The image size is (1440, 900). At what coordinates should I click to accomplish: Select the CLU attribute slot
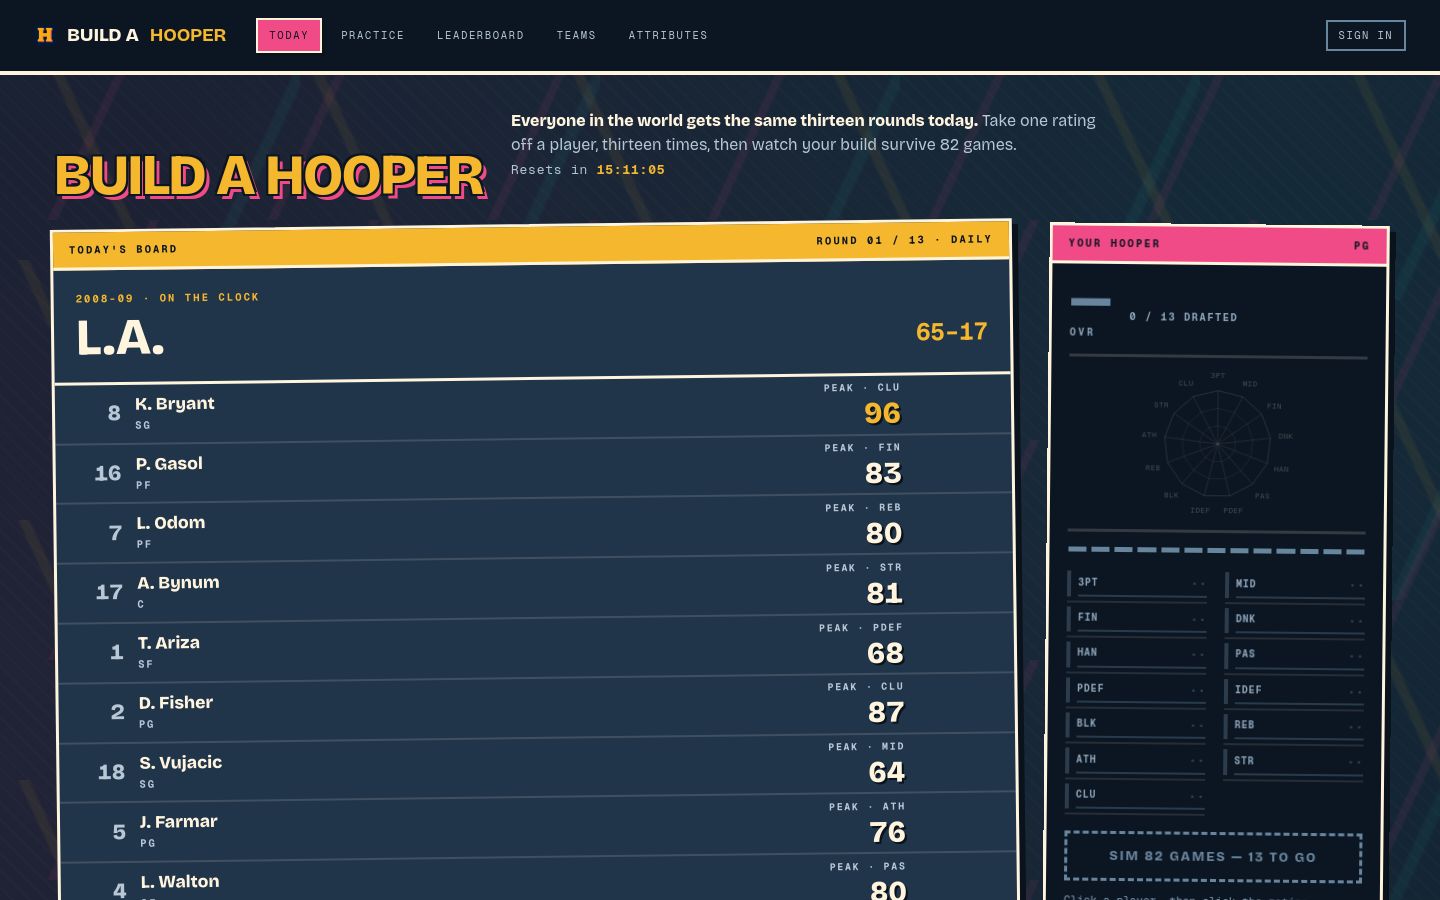[1135, 796]
